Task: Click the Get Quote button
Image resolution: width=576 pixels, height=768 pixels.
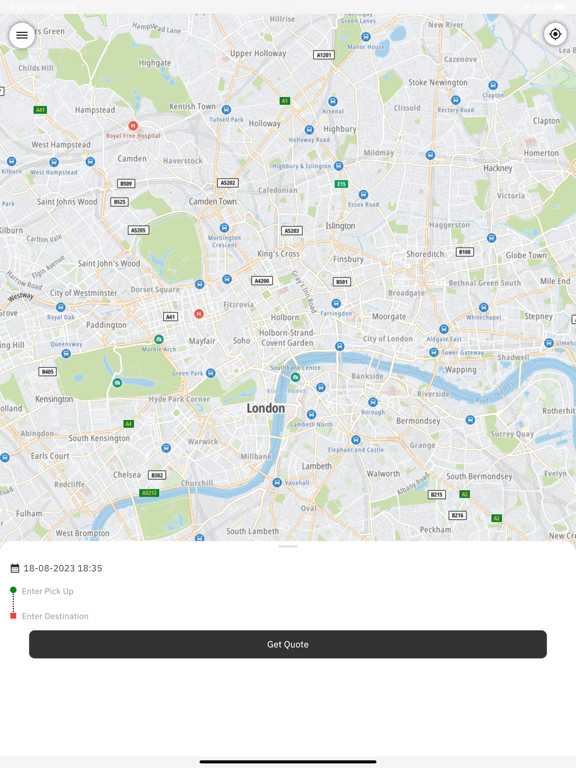Action: click(x=288, y=644)
